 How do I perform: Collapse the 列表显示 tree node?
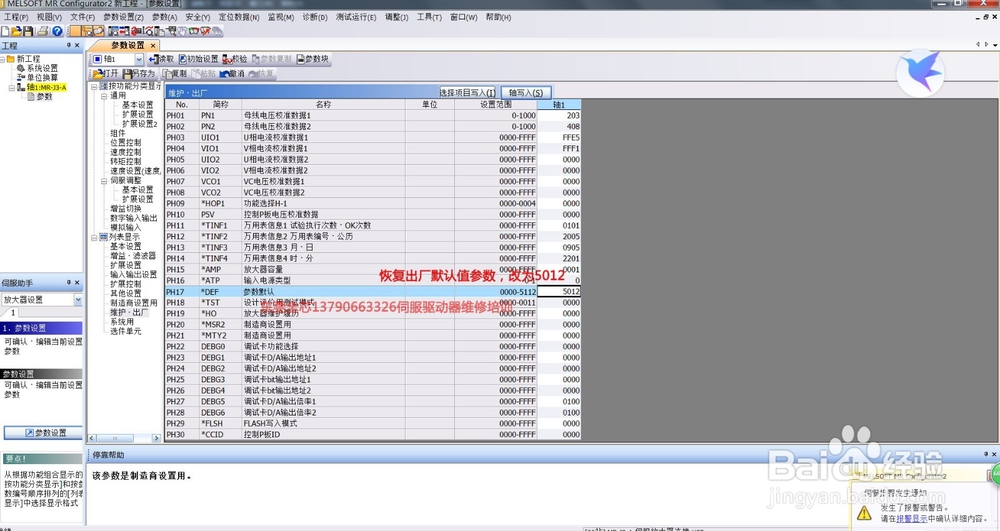pyautogui.click(x=94, y=237)
